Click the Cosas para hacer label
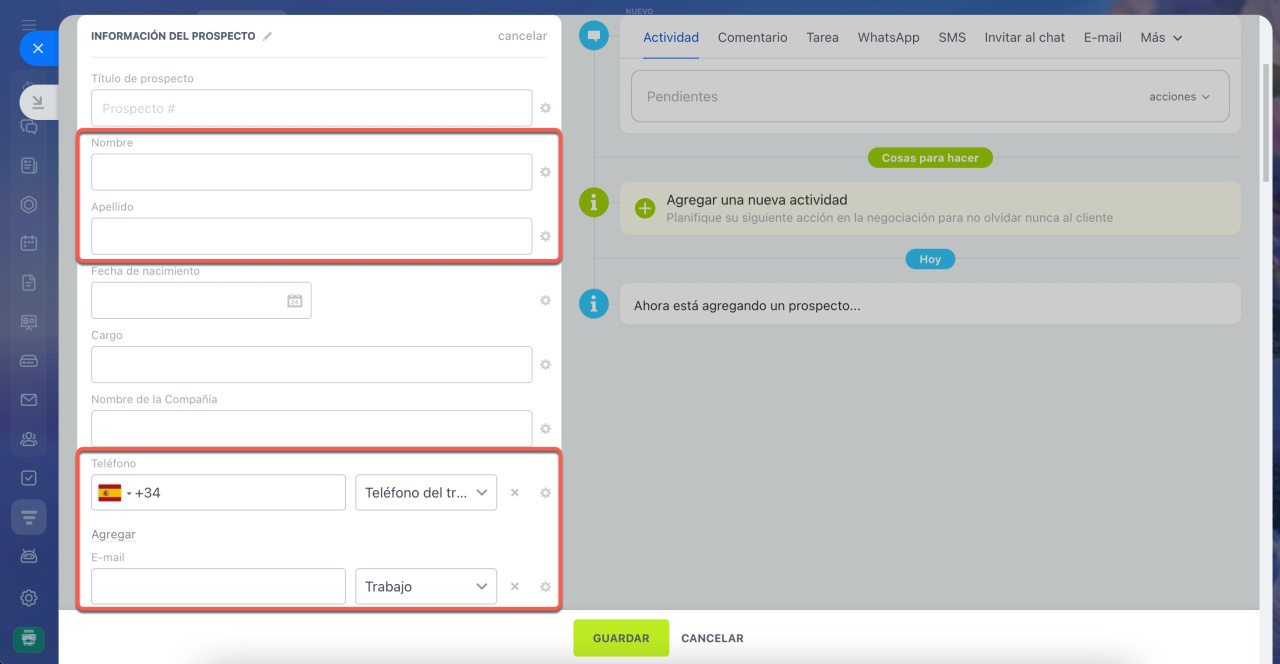 pos(930,158)
